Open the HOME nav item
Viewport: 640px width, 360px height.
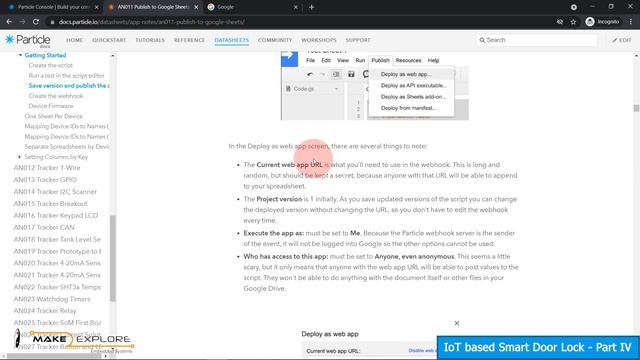pyautogui.click(x=74, y=40)
